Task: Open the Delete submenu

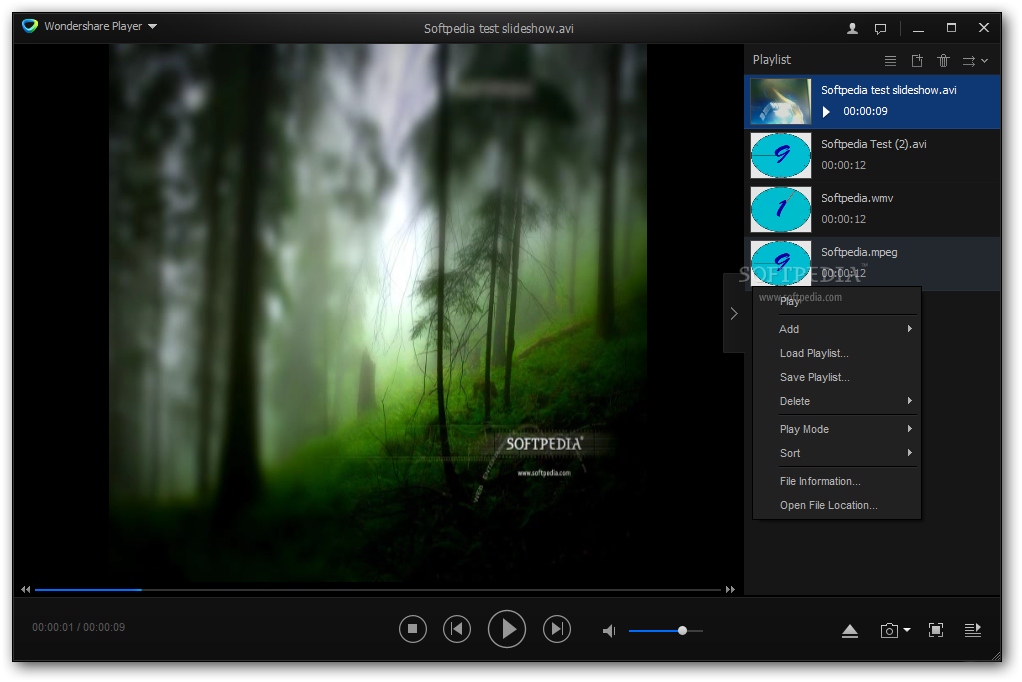Action: (x=836, y=402)
